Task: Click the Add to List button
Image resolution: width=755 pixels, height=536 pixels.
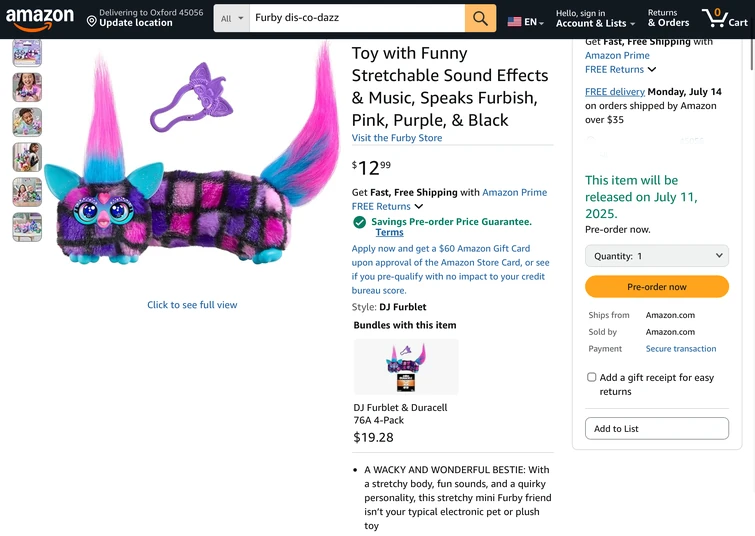Action: [x=656, y=429]
